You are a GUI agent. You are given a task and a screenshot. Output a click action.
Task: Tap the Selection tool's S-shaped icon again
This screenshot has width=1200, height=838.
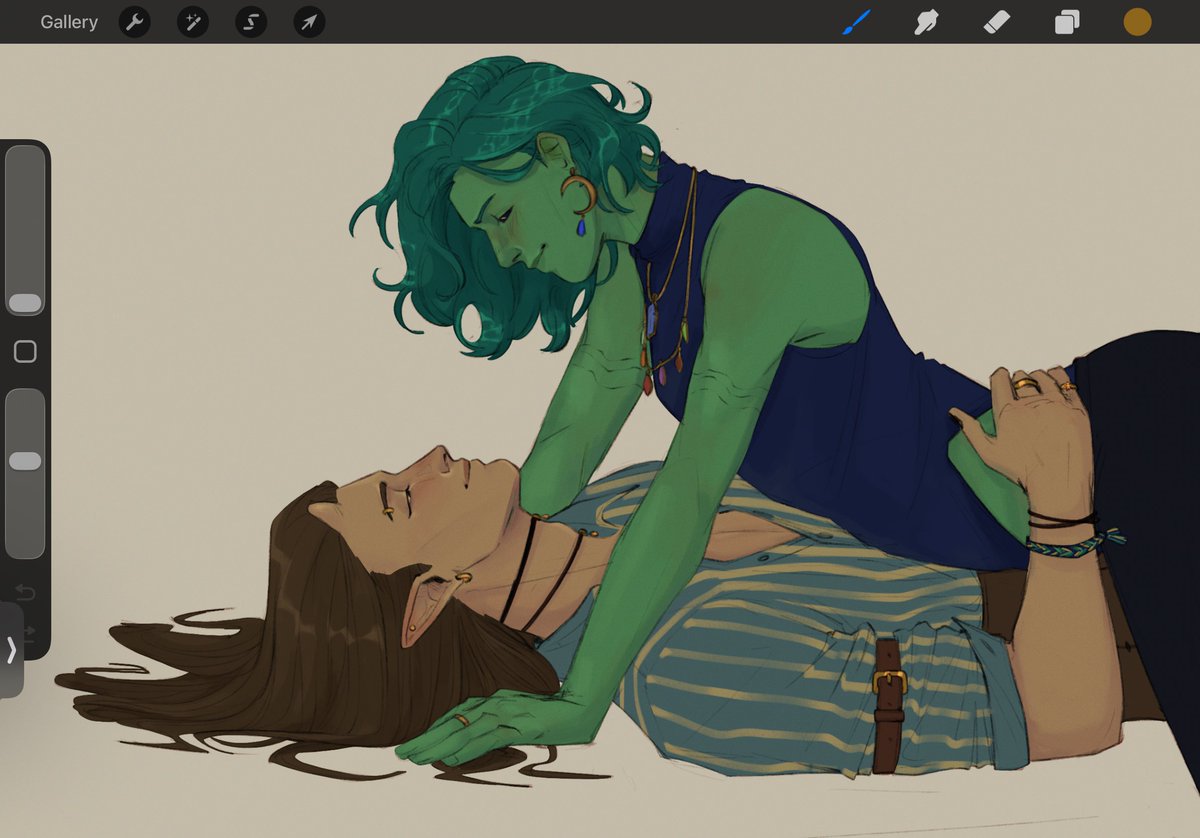click(x=250, y=21)
